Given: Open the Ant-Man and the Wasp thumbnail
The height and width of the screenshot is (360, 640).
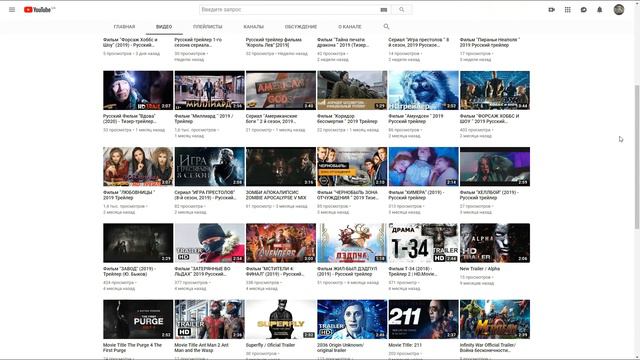Looking at the screenshot, I should point(209,319).
